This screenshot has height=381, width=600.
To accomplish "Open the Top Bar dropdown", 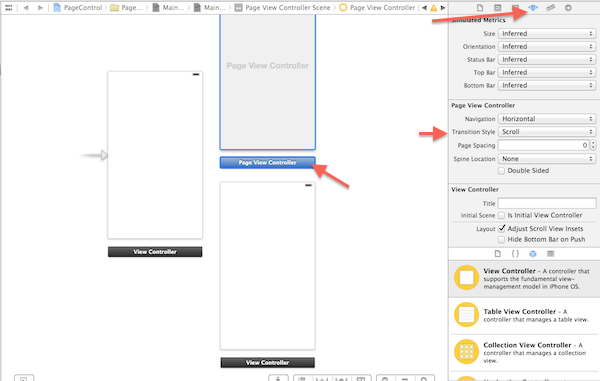I will (547, 73).
